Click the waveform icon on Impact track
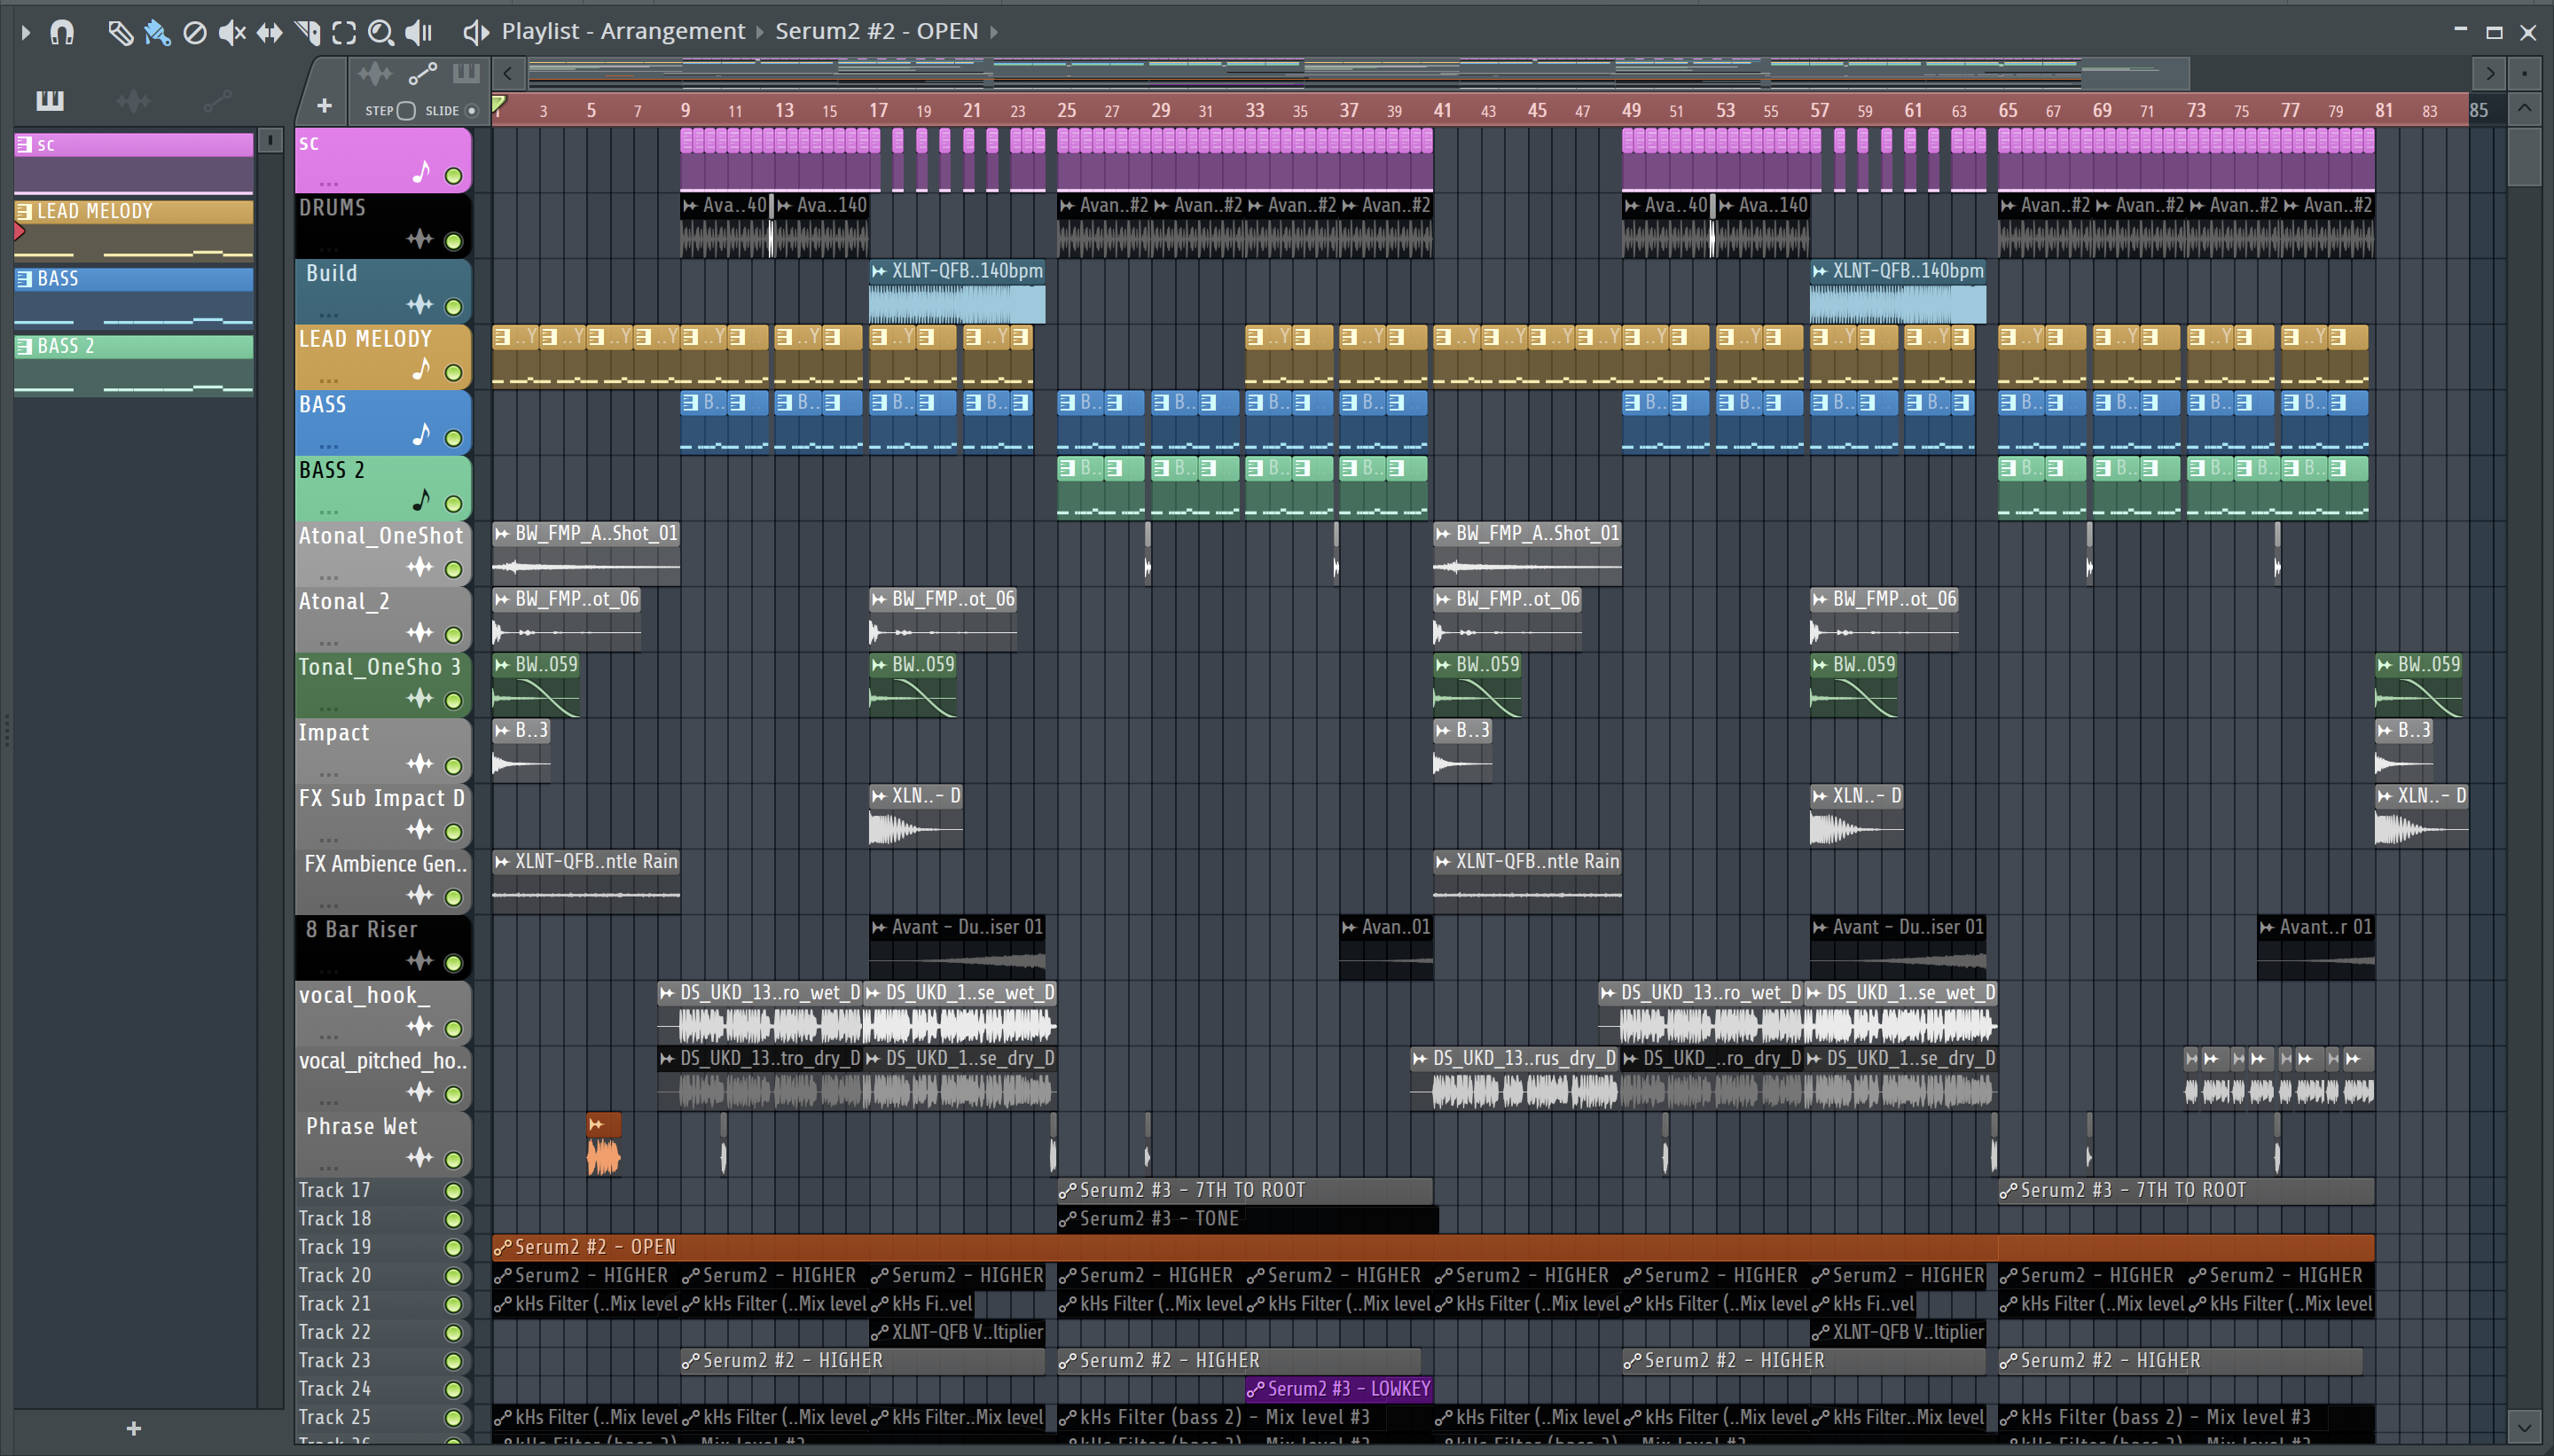The width and height of the screenshot is (2554, 1456). click(420, 764)
